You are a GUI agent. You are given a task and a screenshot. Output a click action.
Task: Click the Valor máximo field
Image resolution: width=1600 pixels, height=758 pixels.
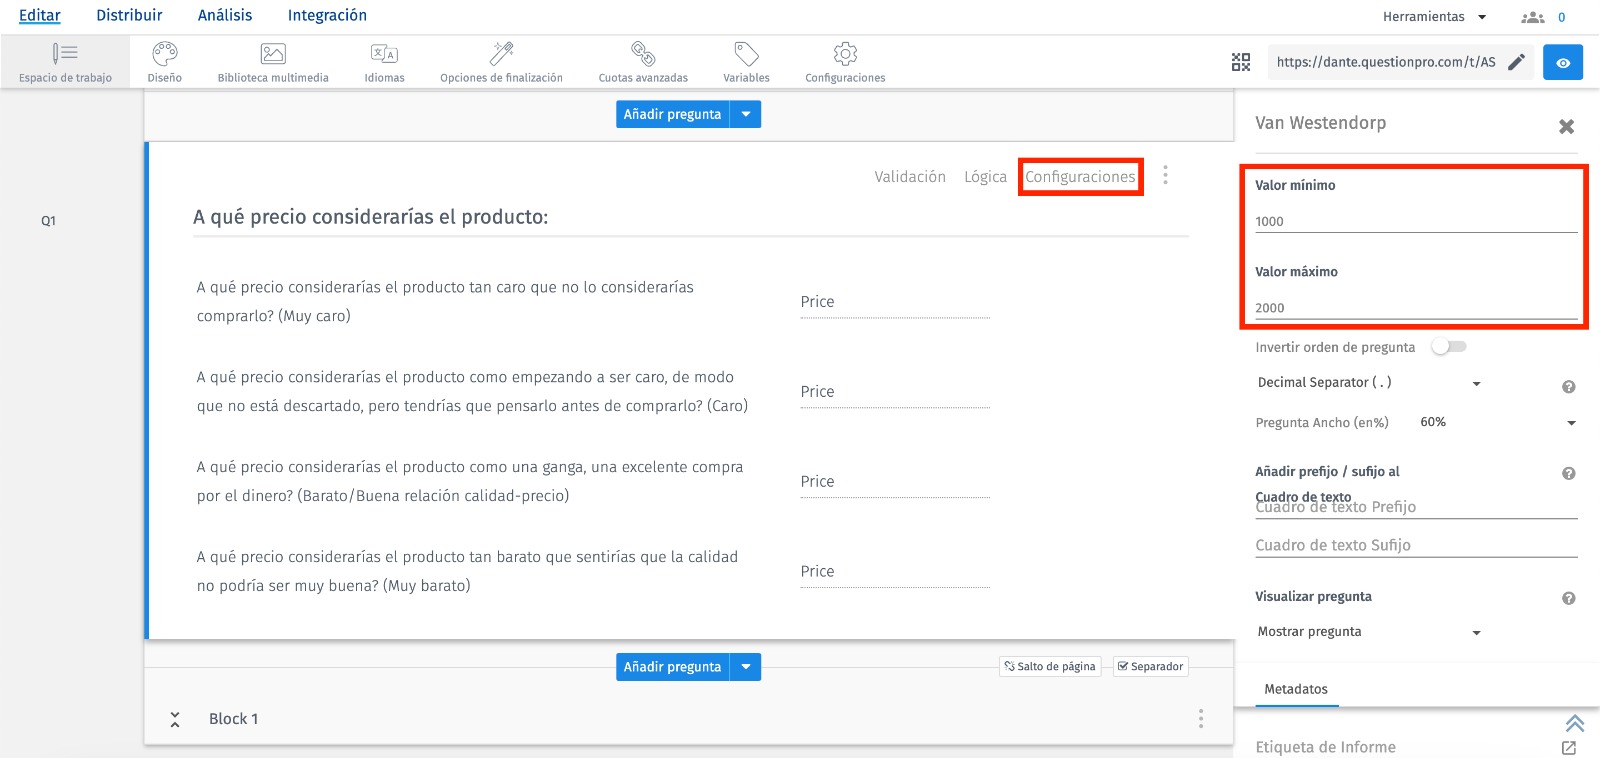pyautogui.click(x=1416, y=308)
